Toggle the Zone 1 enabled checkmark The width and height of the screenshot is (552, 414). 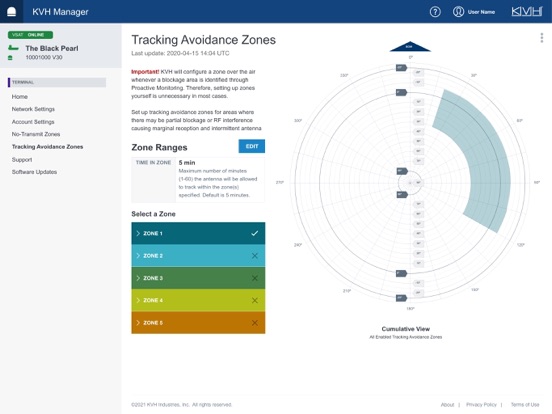[255, 233]
